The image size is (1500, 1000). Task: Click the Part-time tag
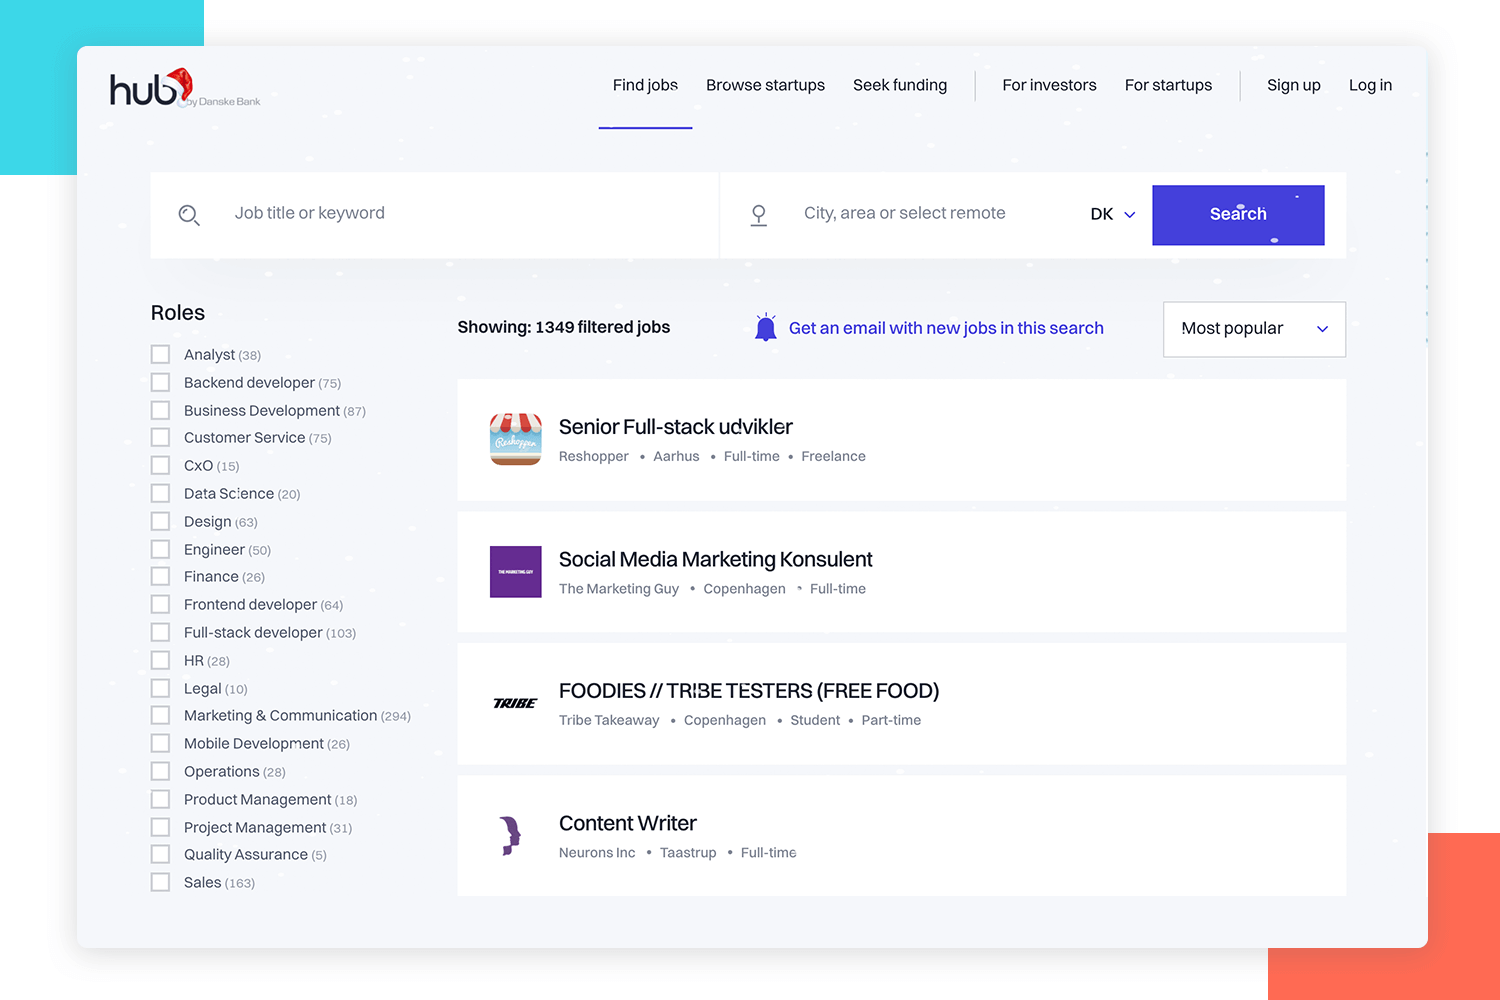[891, 720]
